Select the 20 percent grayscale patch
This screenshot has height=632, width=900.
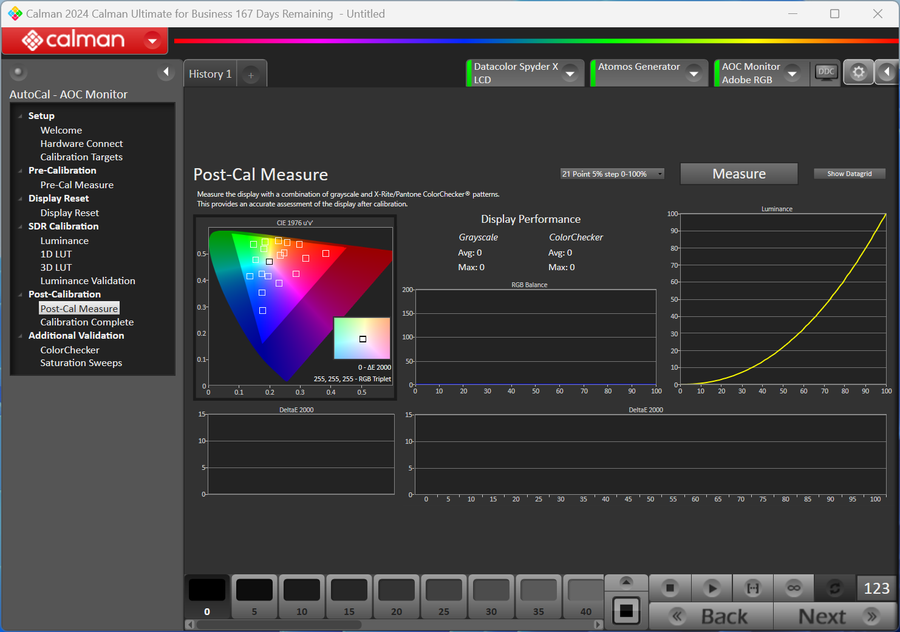coord(397,597)
